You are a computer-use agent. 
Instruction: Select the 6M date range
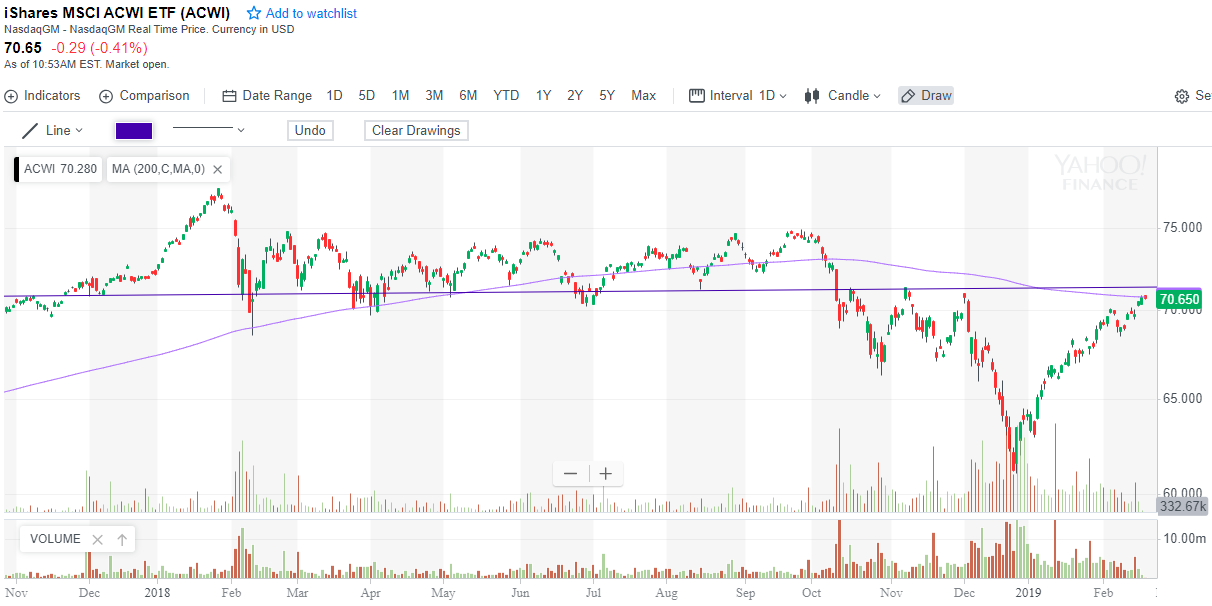click(468, 96)
